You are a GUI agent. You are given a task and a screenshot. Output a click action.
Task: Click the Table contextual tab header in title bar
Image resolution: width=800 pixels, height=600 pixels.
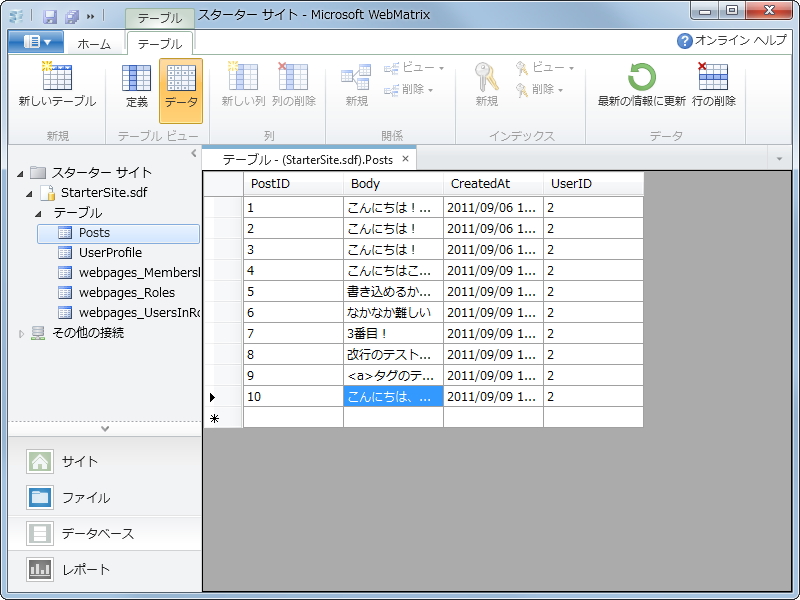pyautogui.click(x=160, y=18)
